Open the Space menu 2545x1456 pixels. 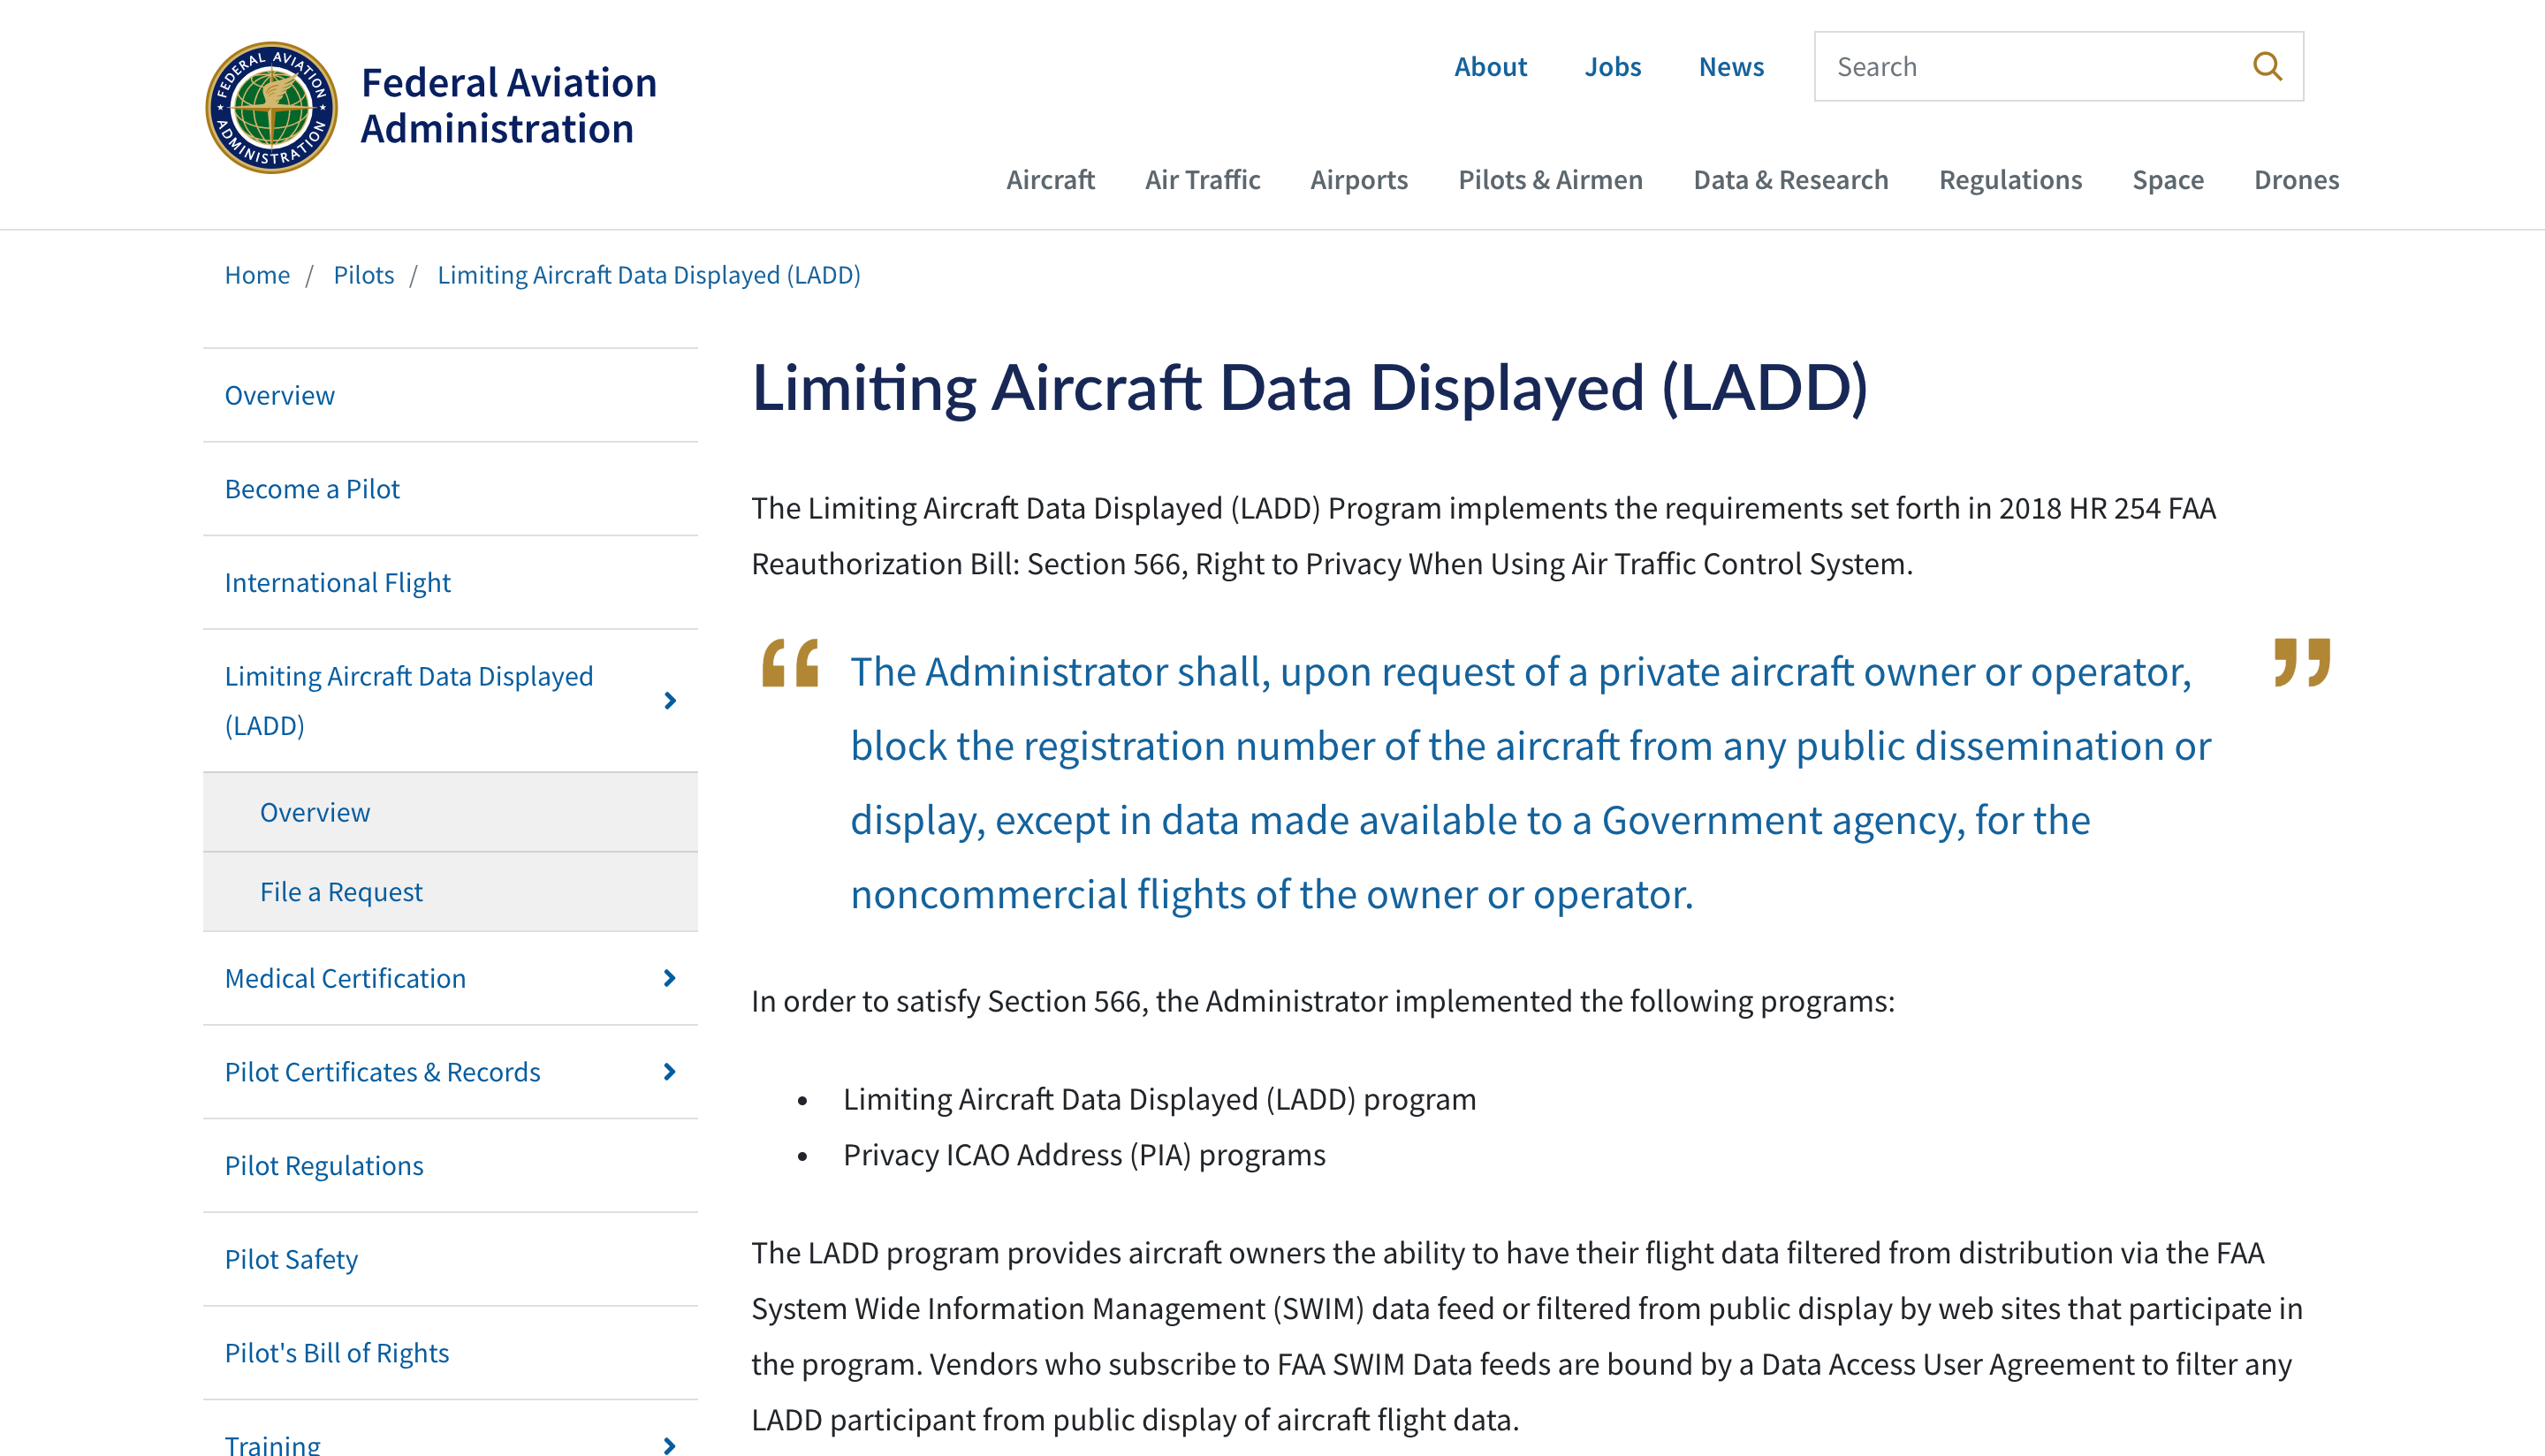(x=2167, y=179)
